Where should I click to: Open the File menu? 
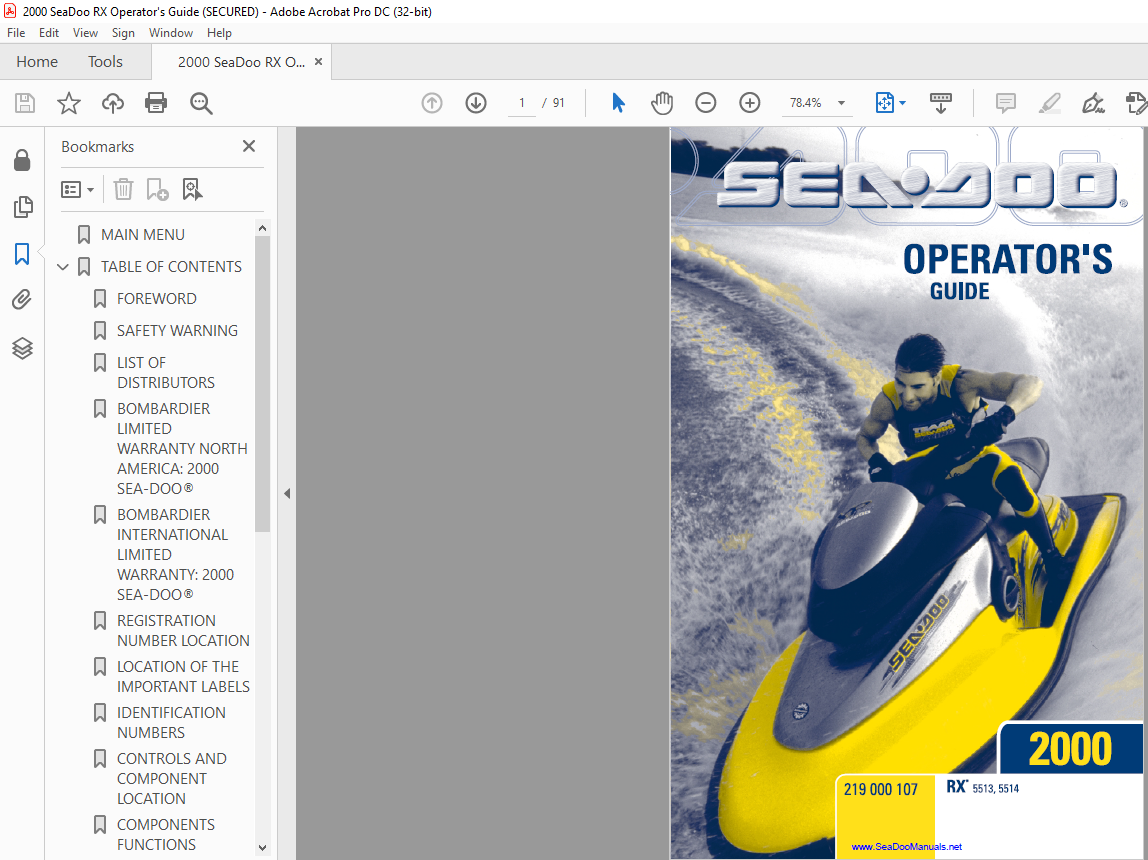16,33
